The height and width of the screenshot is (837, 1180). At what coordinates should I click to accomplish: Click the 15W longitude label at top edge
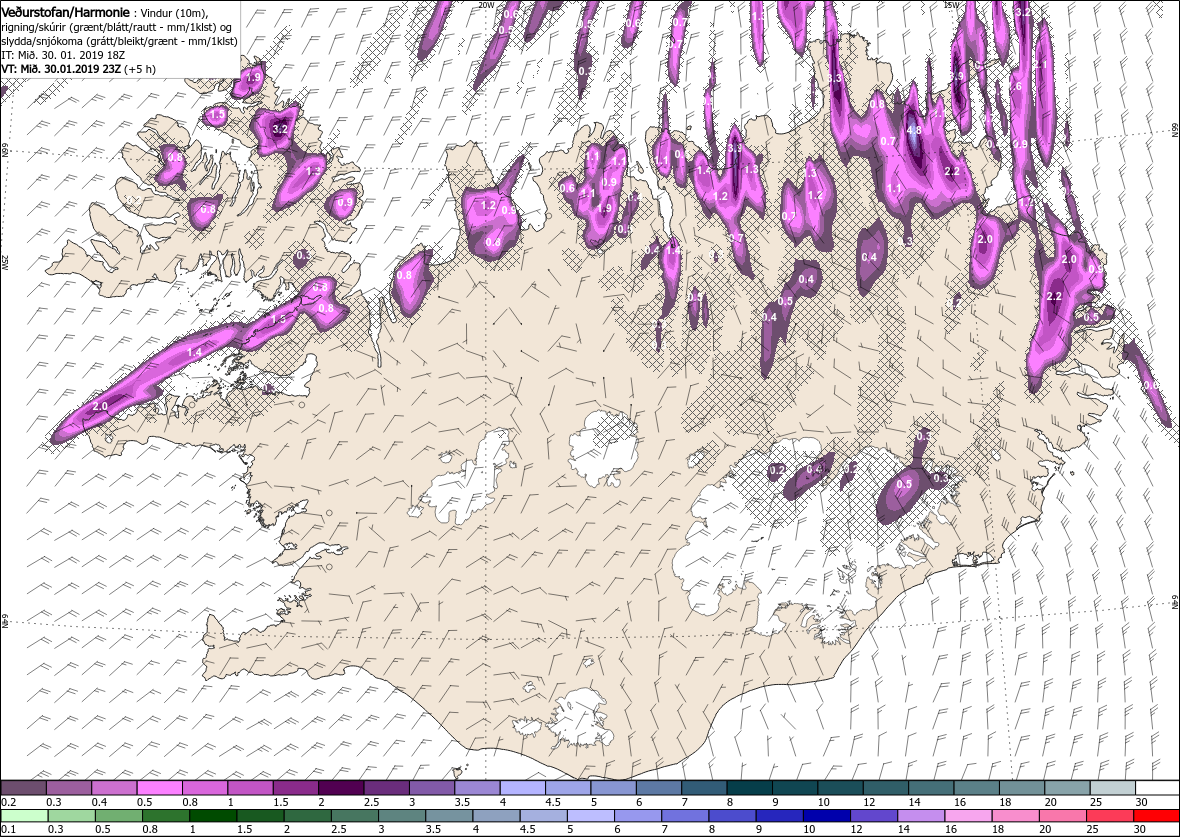coord(952,5)
